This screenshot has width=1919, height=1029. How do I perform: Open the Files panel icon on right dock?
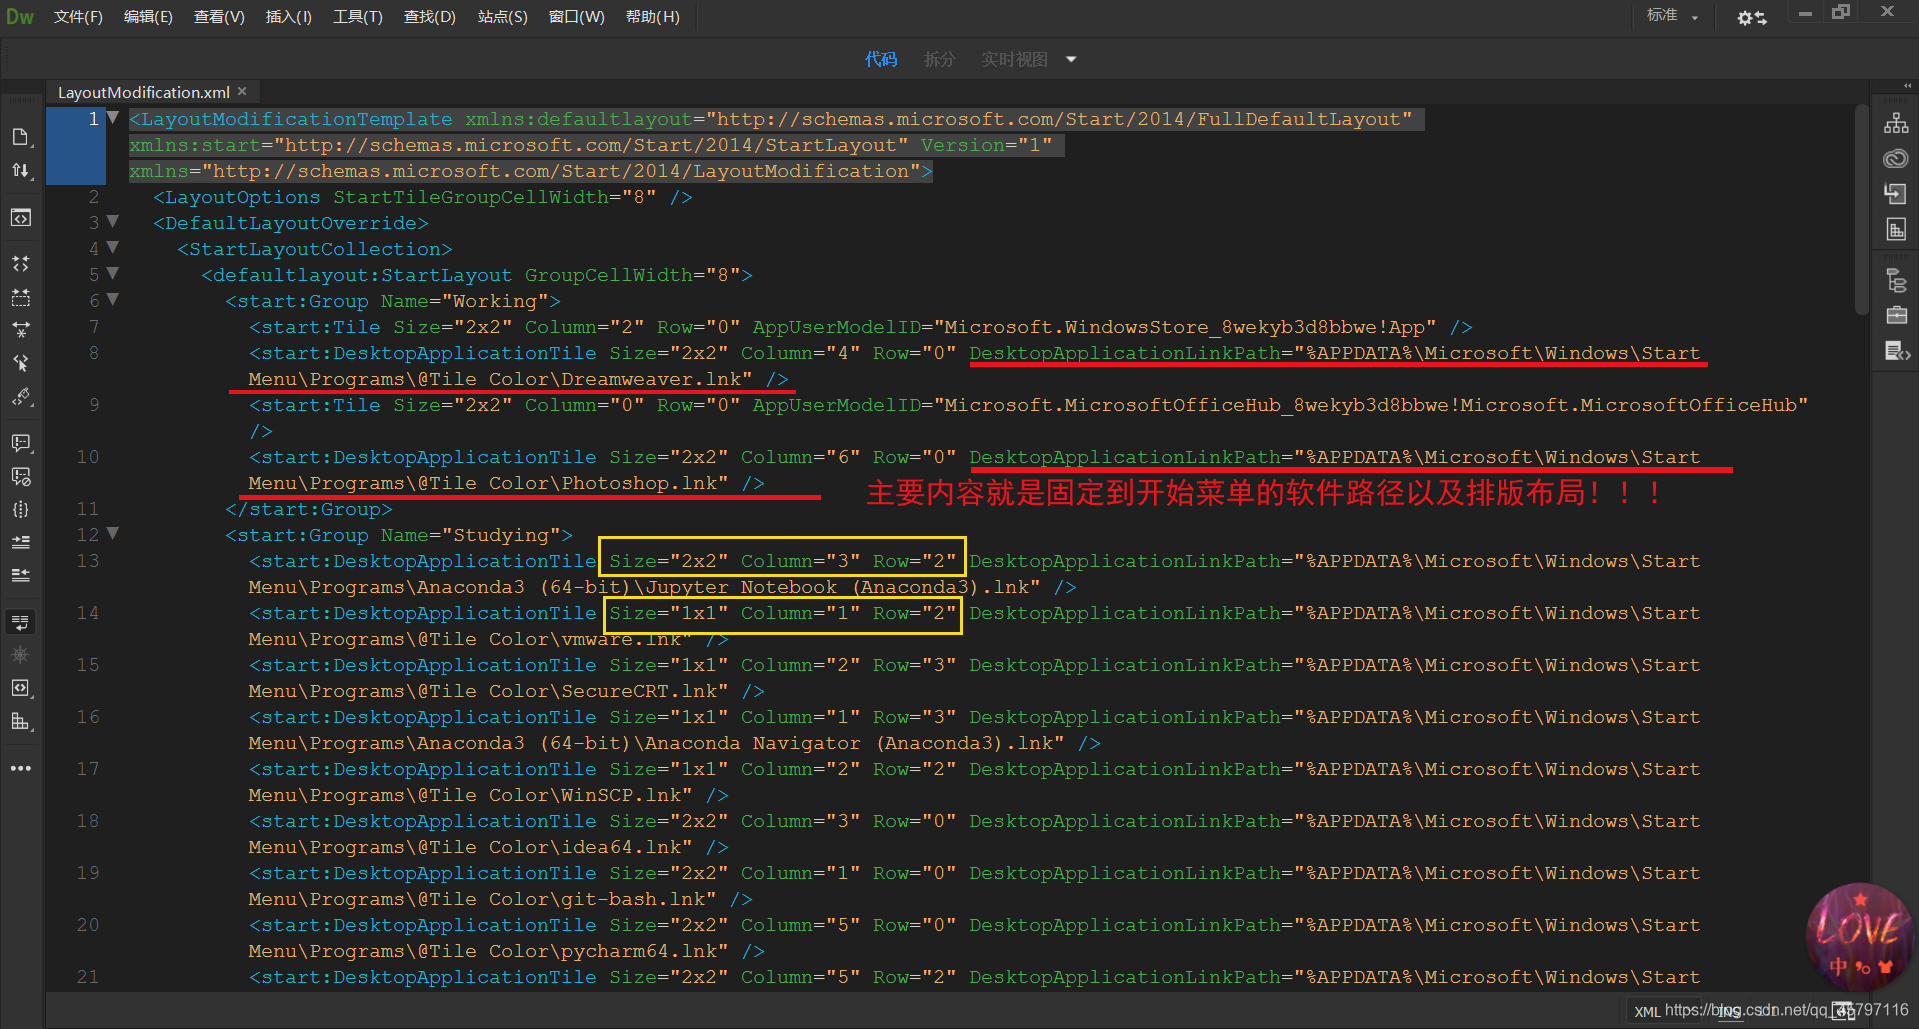click(x=1895, y=123)
